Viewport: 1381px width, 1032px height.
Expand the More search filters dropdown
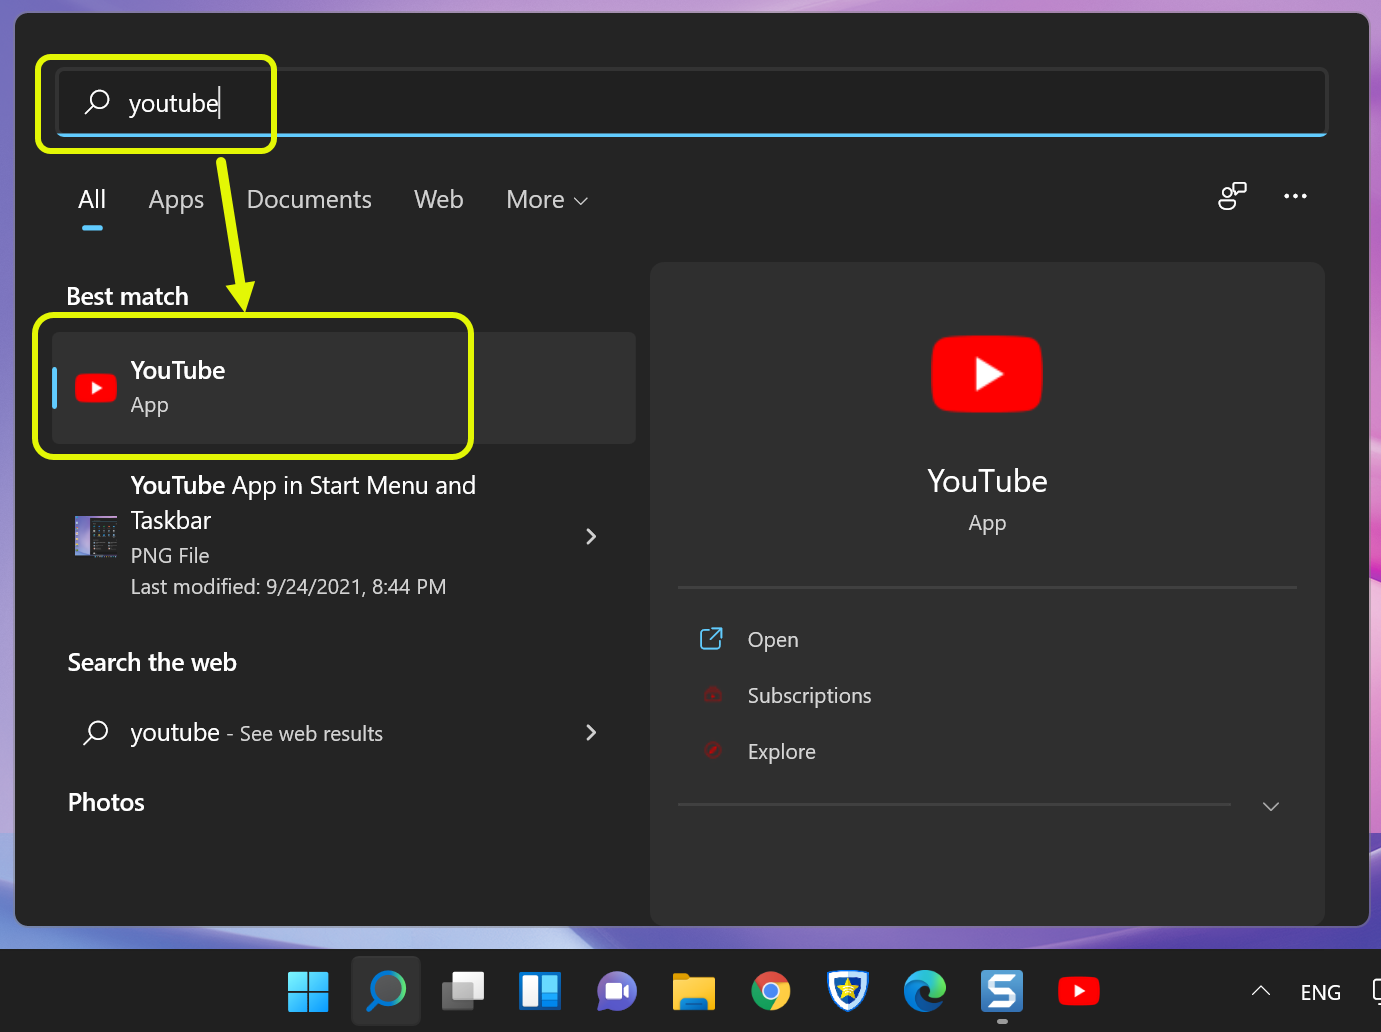tap(546, 199)
